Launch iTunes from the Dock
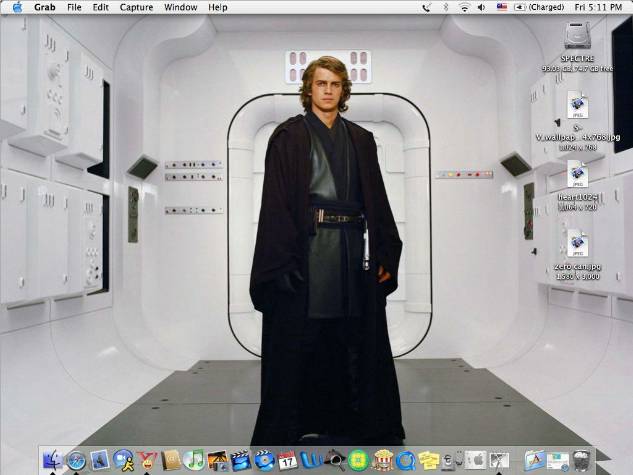The image size is (633, 475). 194,460
